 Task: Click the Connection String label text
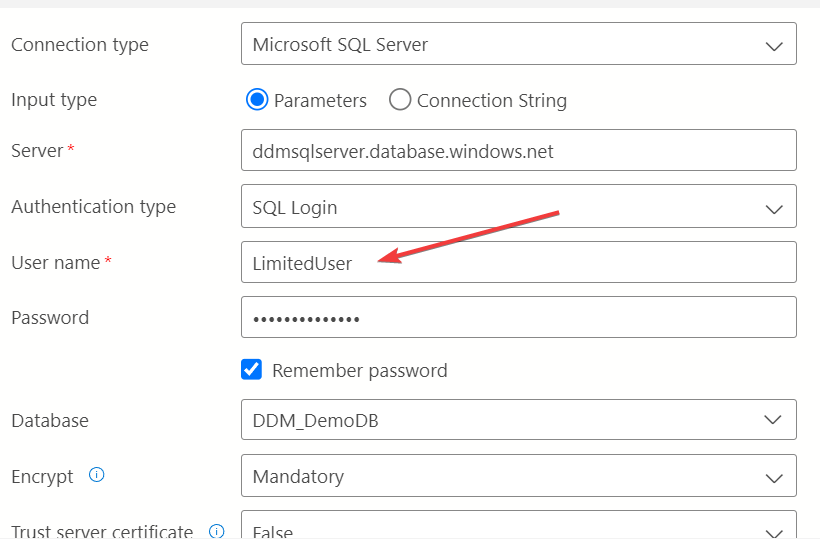pos(492,100)
